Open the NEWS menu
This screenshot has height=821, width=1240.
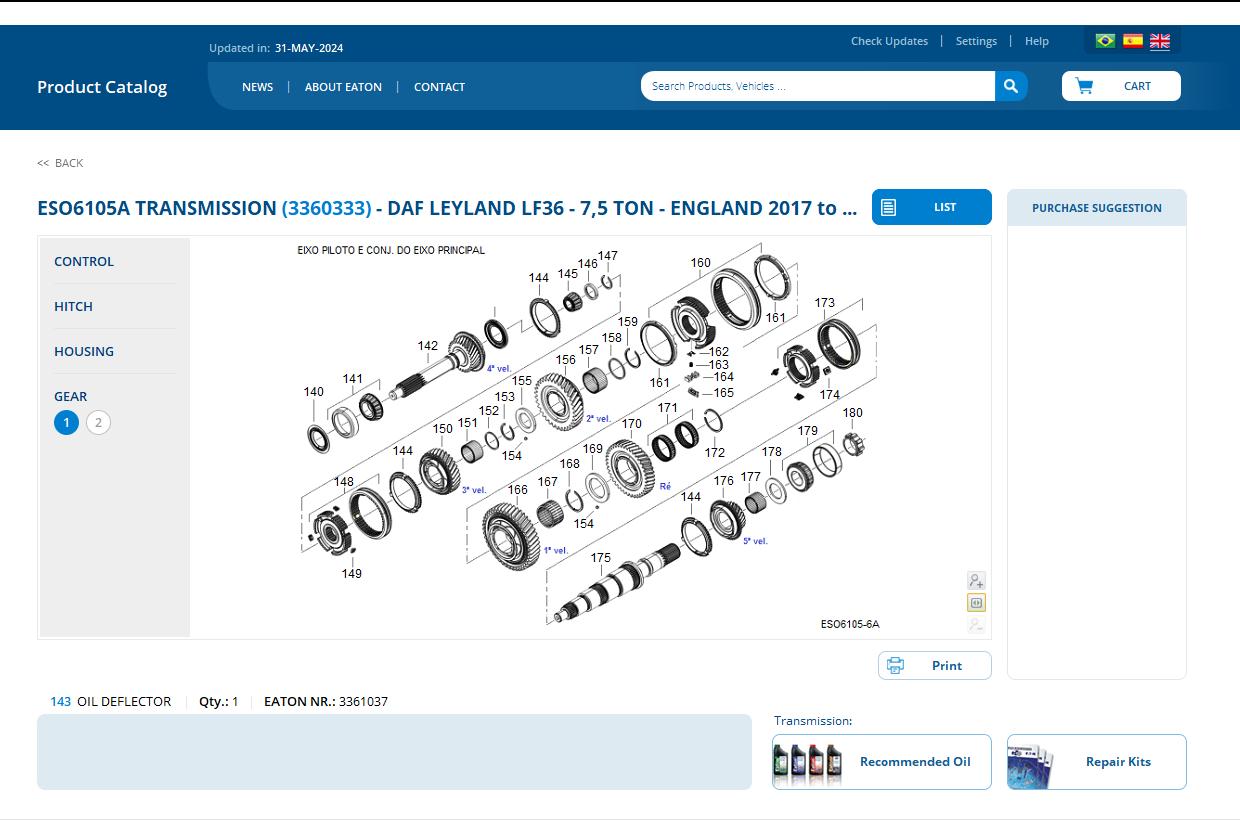(257, 87)
